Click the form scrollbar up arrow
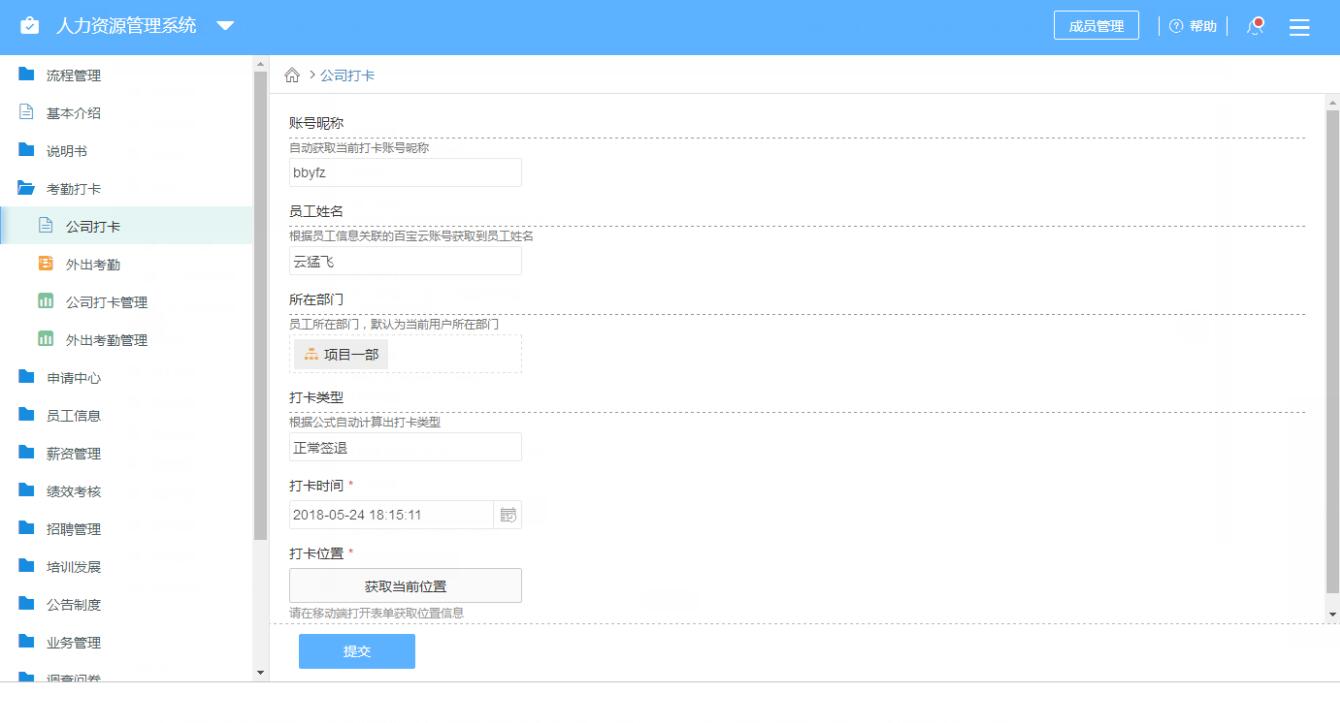The image size is (1340, 723). click(1331, 102)
